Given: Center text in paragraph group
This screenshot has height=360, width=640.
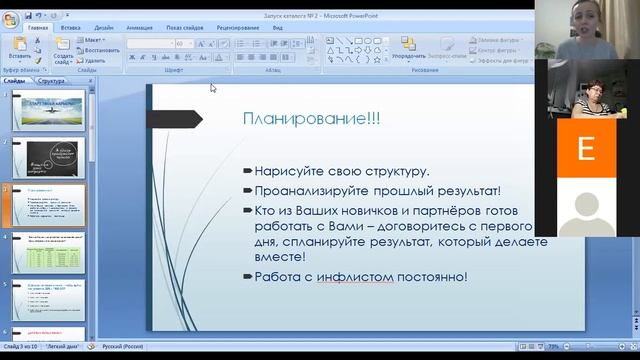Looking at the screenshot, I should (251, 57).
